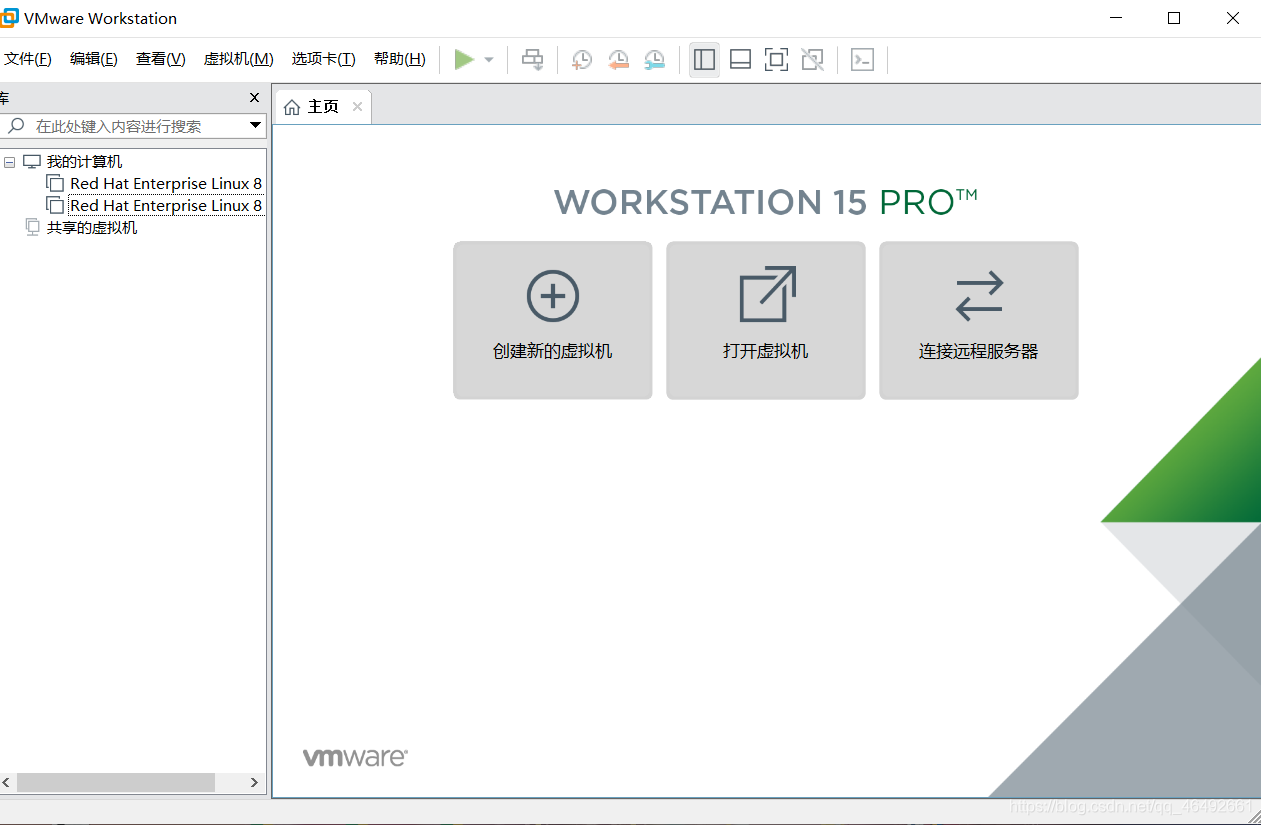Close the 主页 tab
Image resolution: width=1261 pixels, height=825 pixels.
[357, 107]
